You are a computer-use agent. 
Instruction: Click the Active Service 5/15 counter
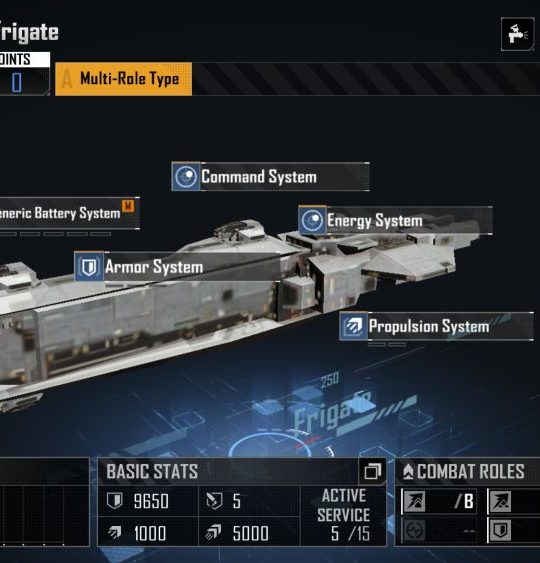click(343, 515)
